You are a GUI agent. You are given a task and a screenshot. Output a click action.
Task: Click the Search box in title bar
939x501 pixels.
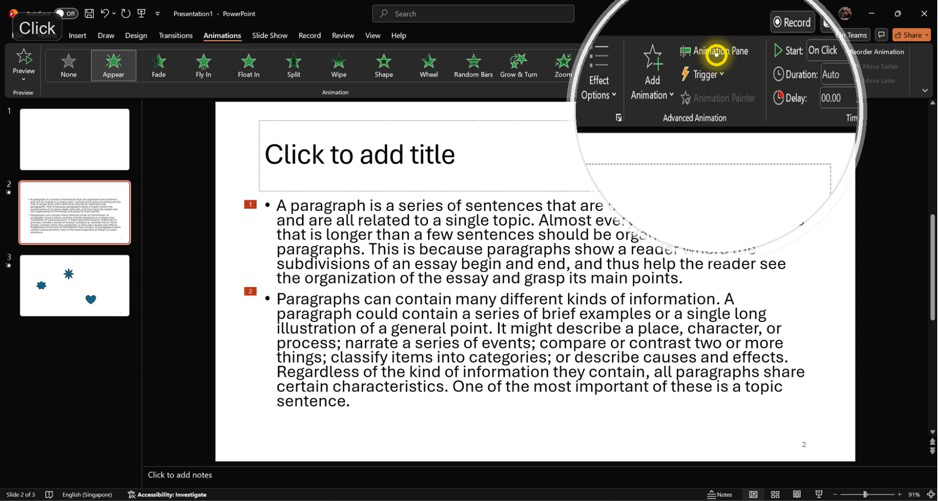473,13
